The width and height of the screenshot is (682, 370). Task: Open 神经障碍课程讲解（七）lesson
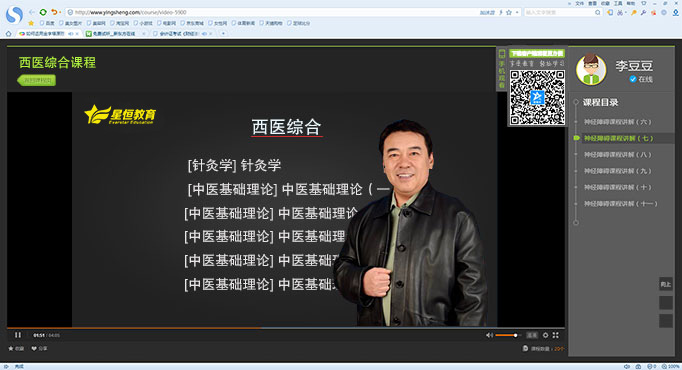pos(618,138)
